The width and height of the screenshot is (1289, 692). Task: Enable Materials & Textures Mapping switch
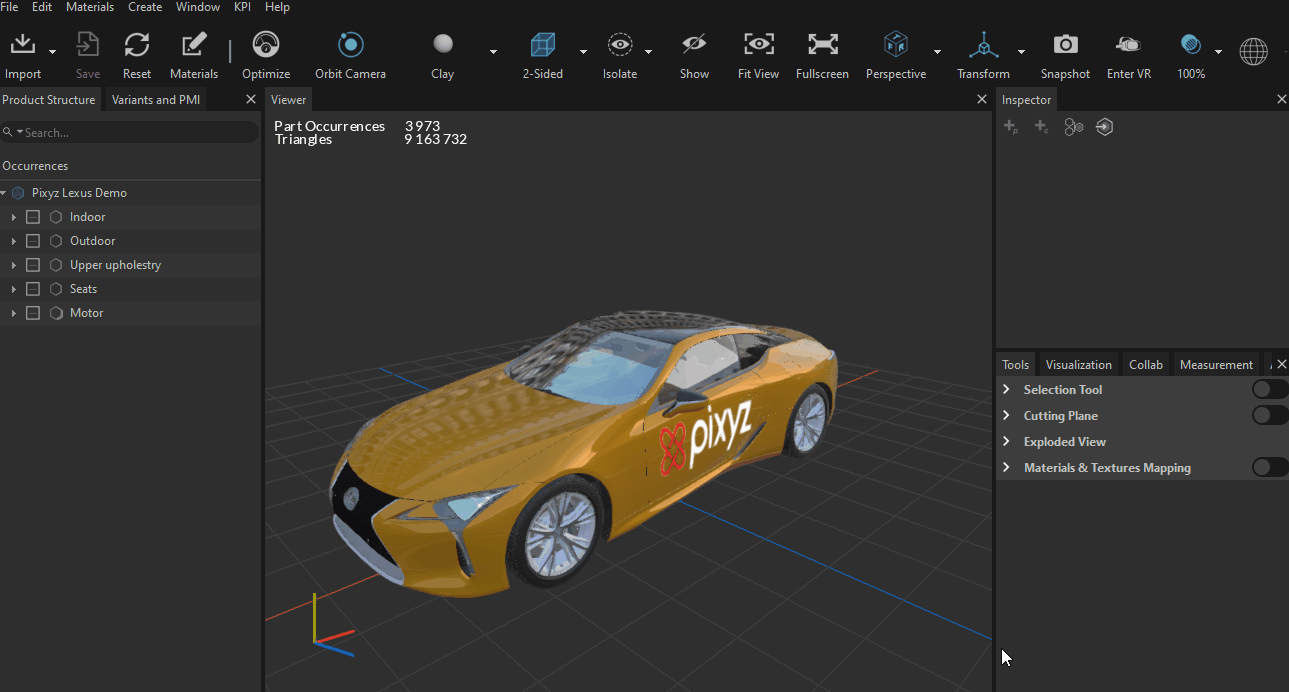pos(1268,468)
